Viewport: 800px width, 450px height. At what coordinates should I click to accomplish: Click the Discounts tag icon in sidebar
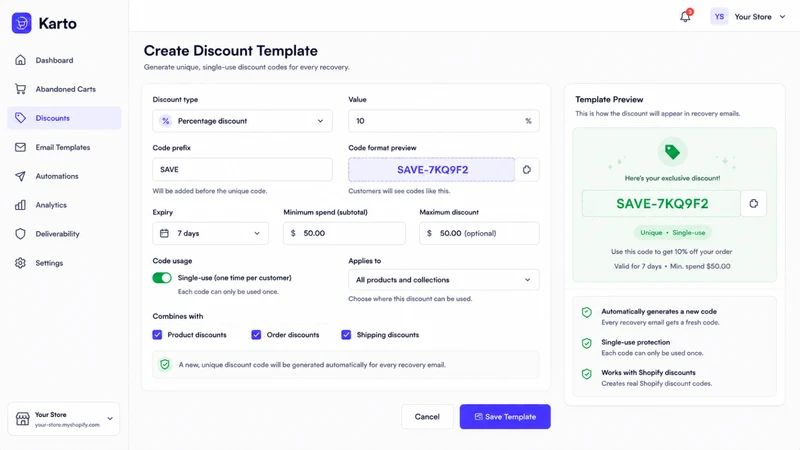(20, 118)
